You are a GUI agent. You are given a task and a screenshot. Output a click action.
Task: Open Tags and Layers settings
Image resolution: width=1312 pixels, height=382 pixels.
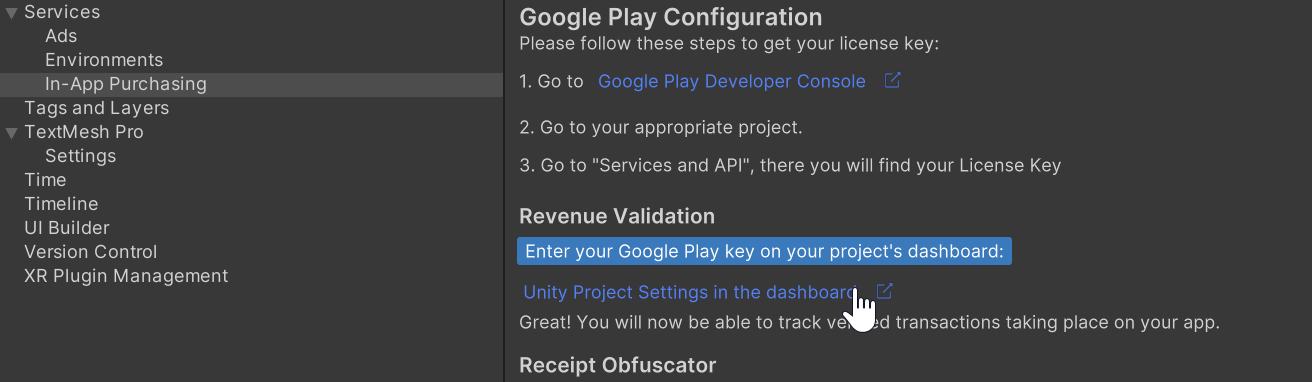(96, 108)
